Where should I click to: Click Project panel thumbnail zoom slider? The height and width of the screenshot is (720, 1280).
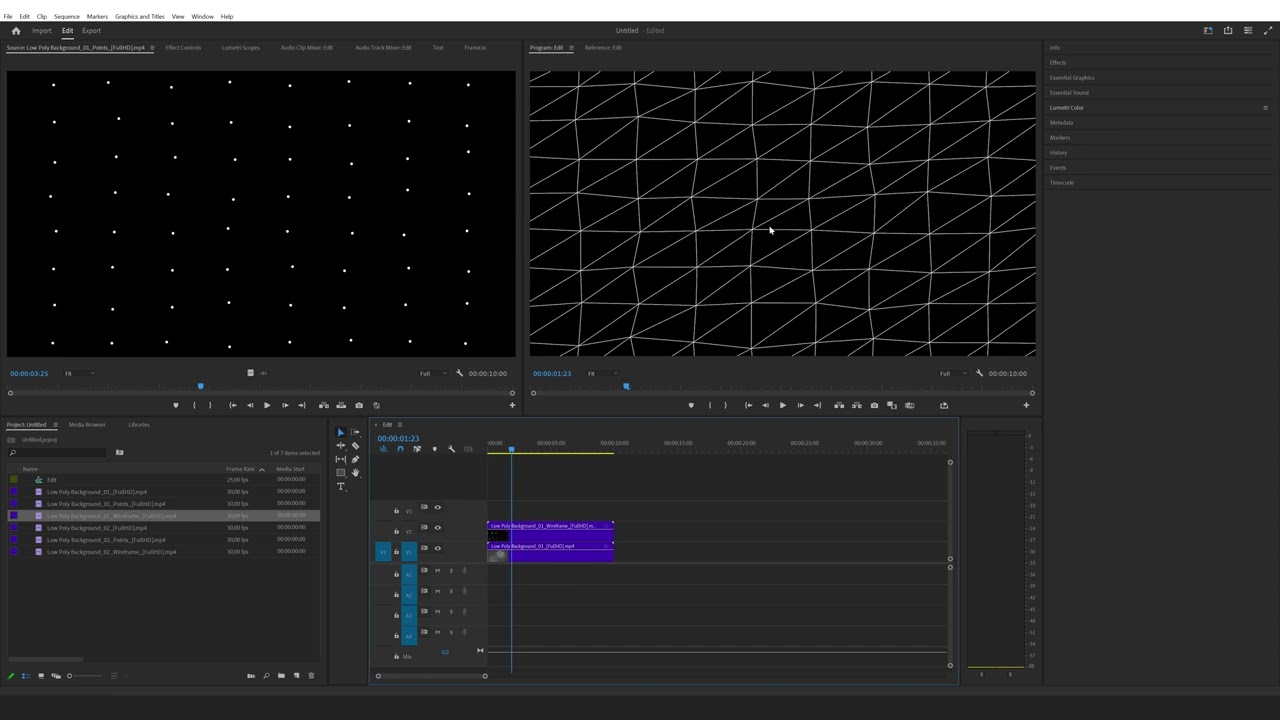tap(85, 676)
